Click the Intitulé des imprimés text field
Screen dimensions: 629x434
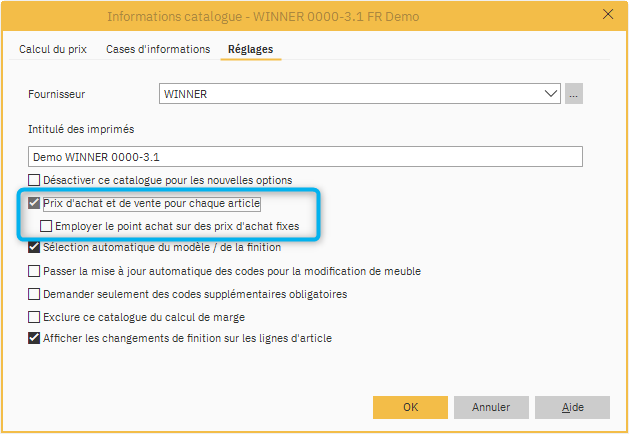(305, 157)
